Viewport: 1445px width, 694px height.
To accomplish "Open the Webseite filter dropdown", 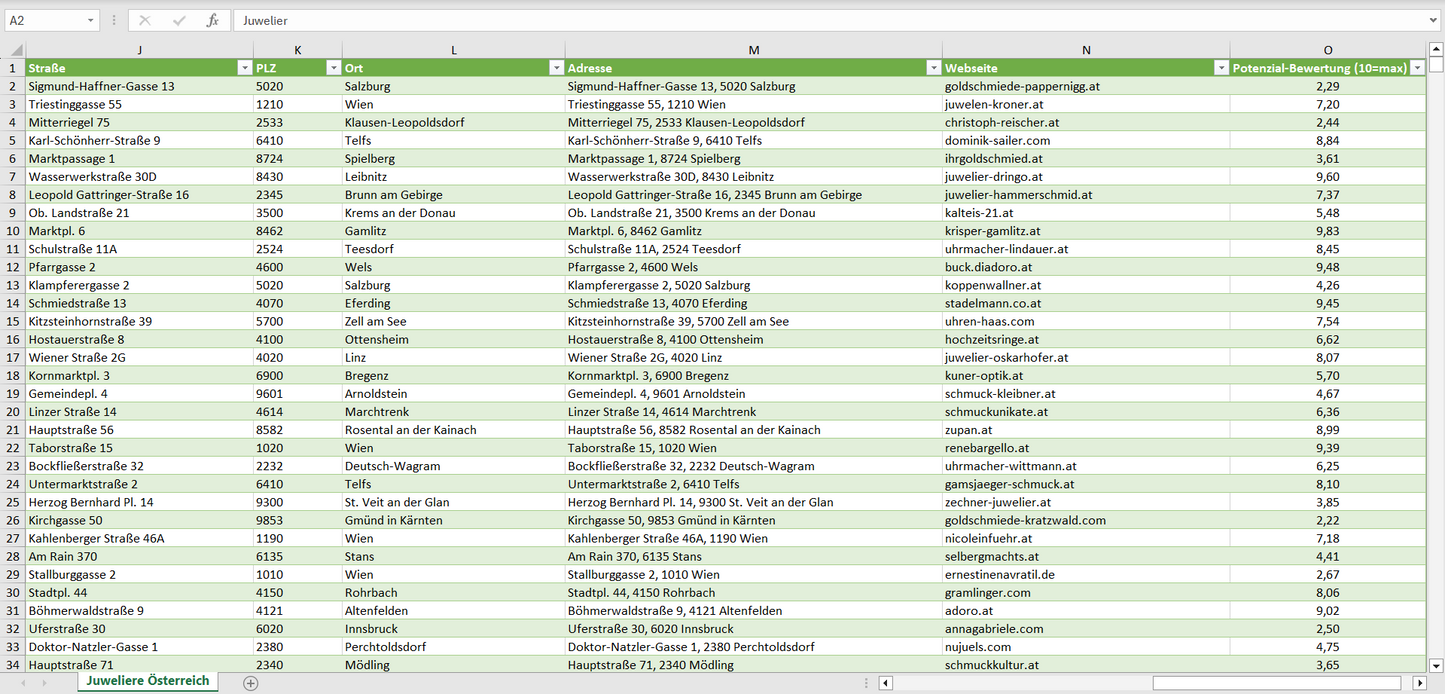I will [x=1221, y=68].
